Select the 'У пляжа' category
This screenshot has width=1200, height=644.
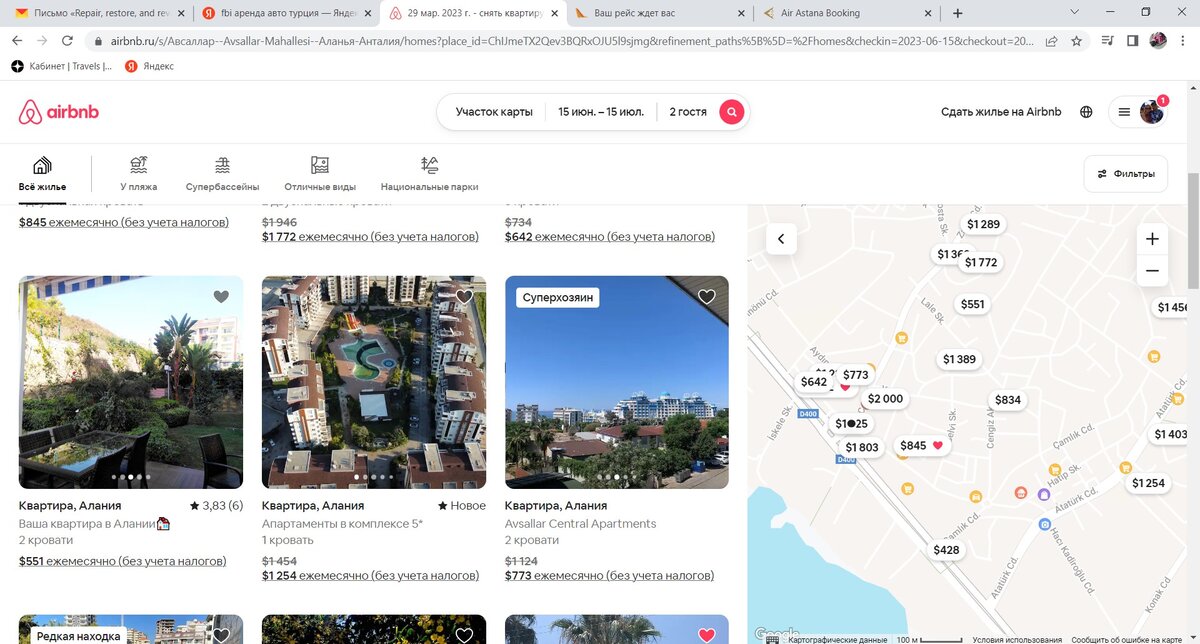pos(139,174)
